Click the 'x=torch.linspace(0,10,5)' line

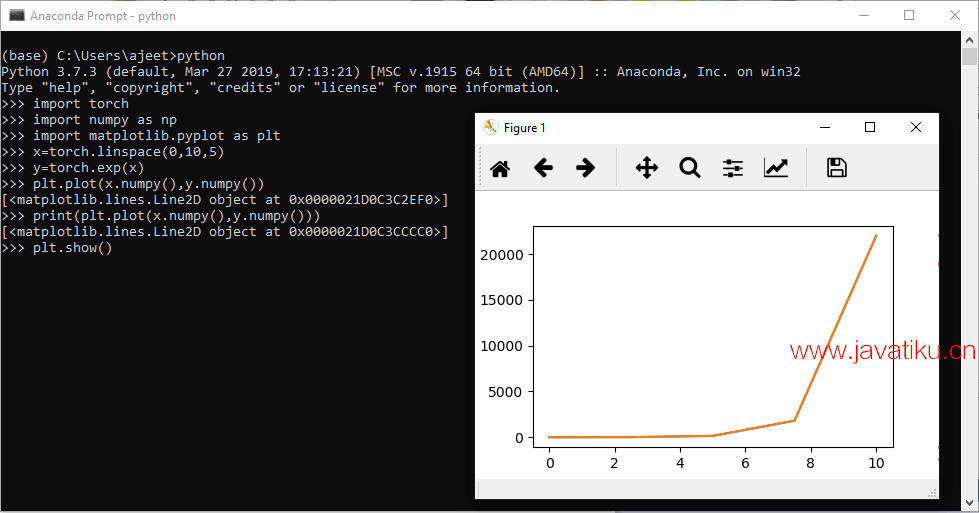click(113, 152)
